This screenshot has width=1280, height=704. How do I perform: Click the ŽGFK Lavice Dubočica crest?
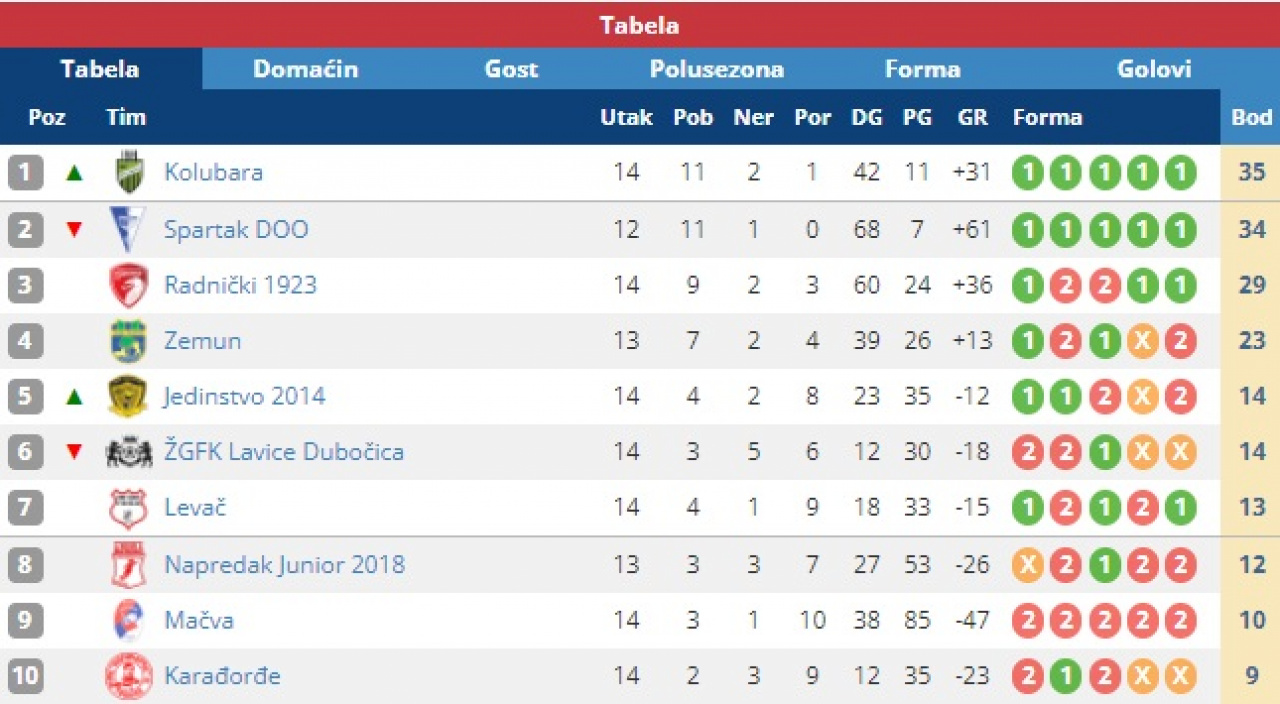tap(128, 452)
